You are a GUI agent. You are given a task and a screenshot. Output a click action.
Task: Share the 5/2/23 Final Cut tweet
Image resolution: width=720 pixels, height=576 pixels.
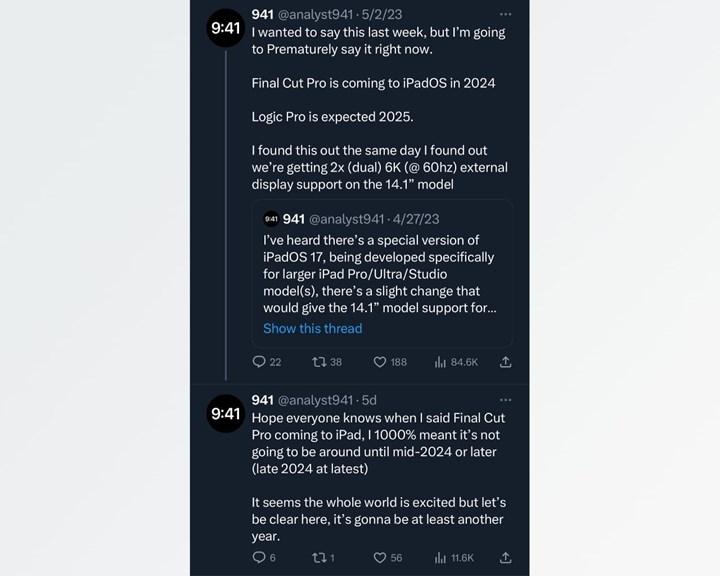tap(505, 361)
